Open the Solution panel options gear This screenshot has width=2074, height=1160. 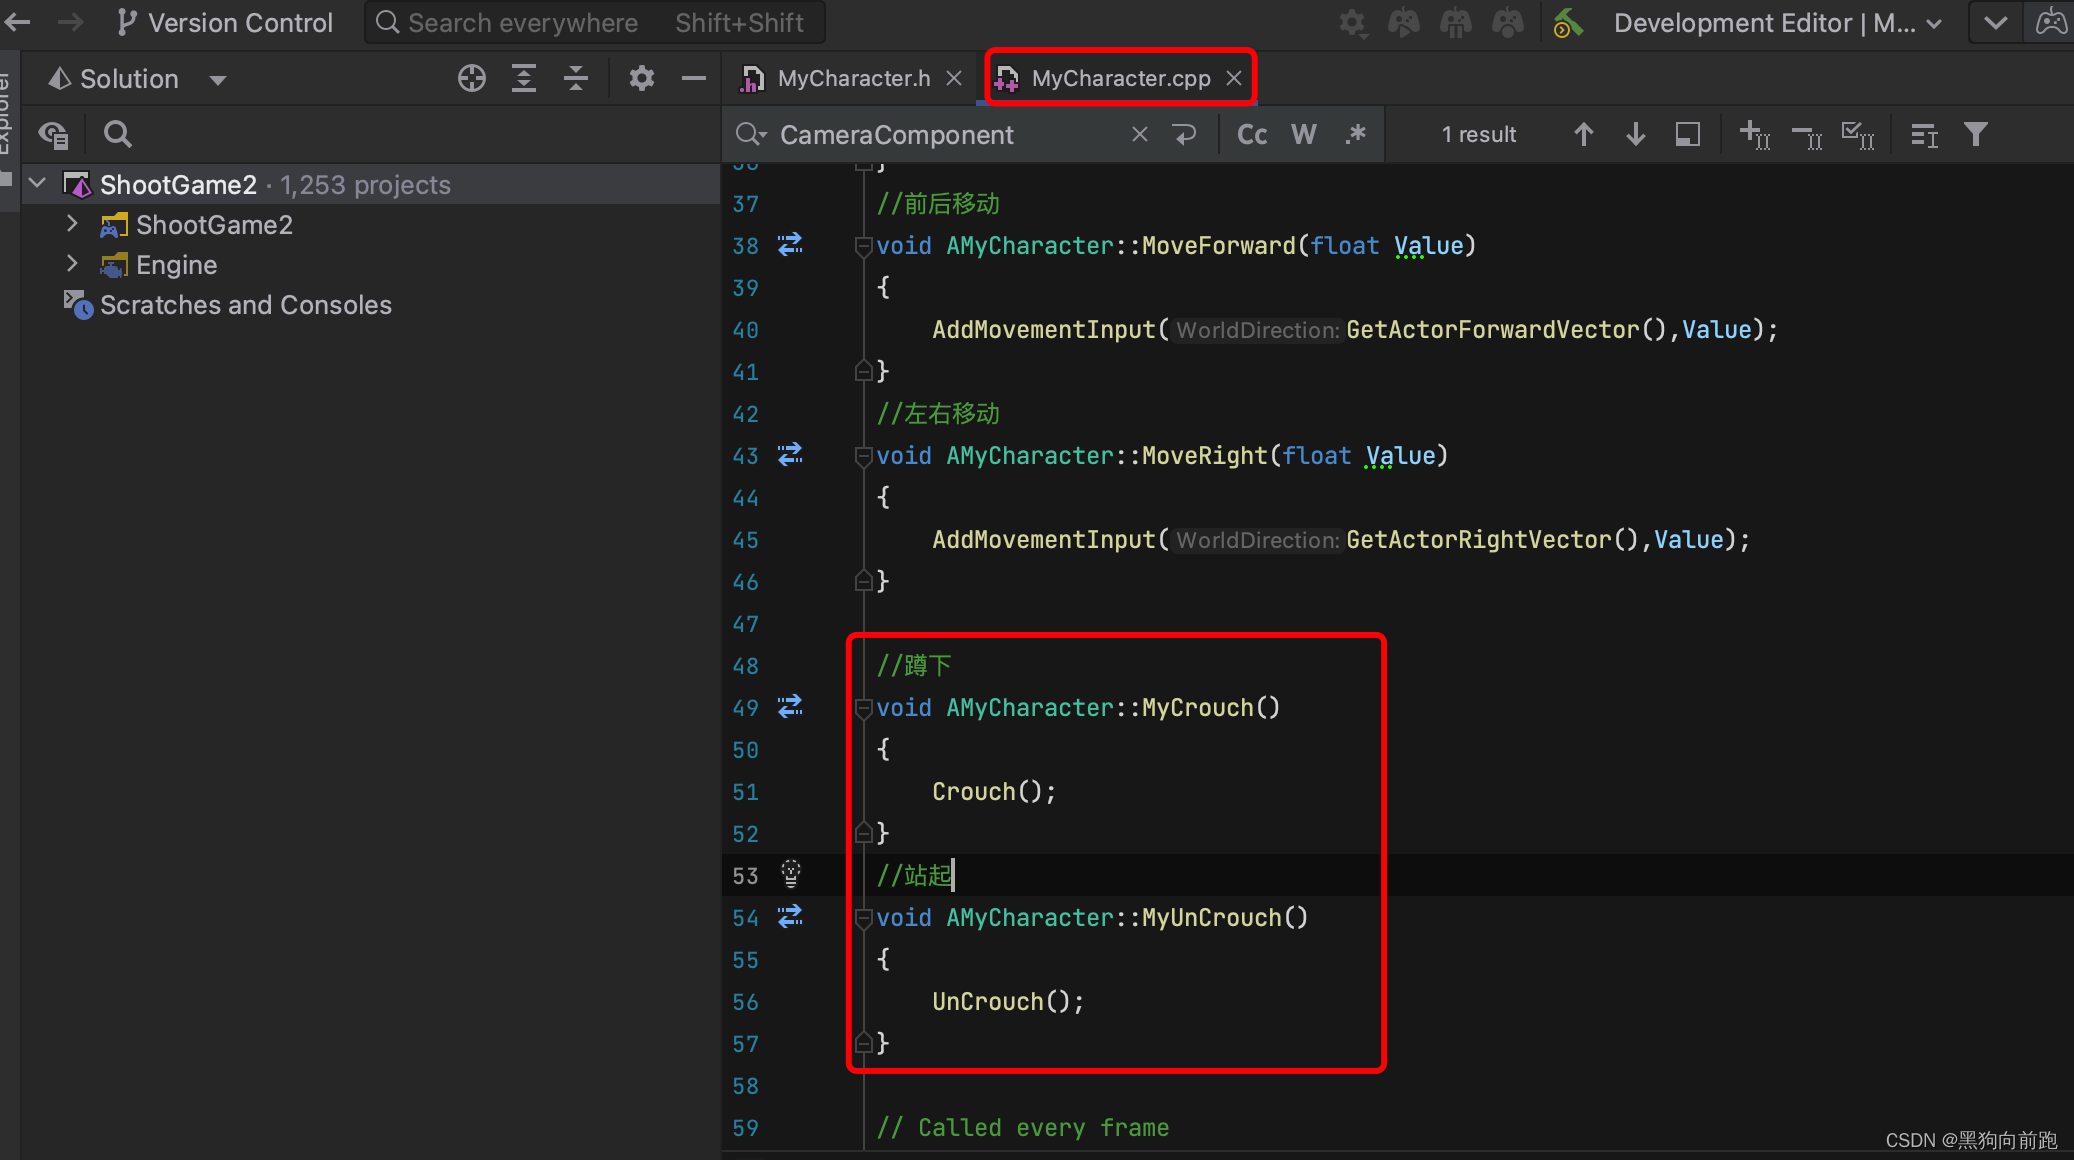(x=642, y=78)
